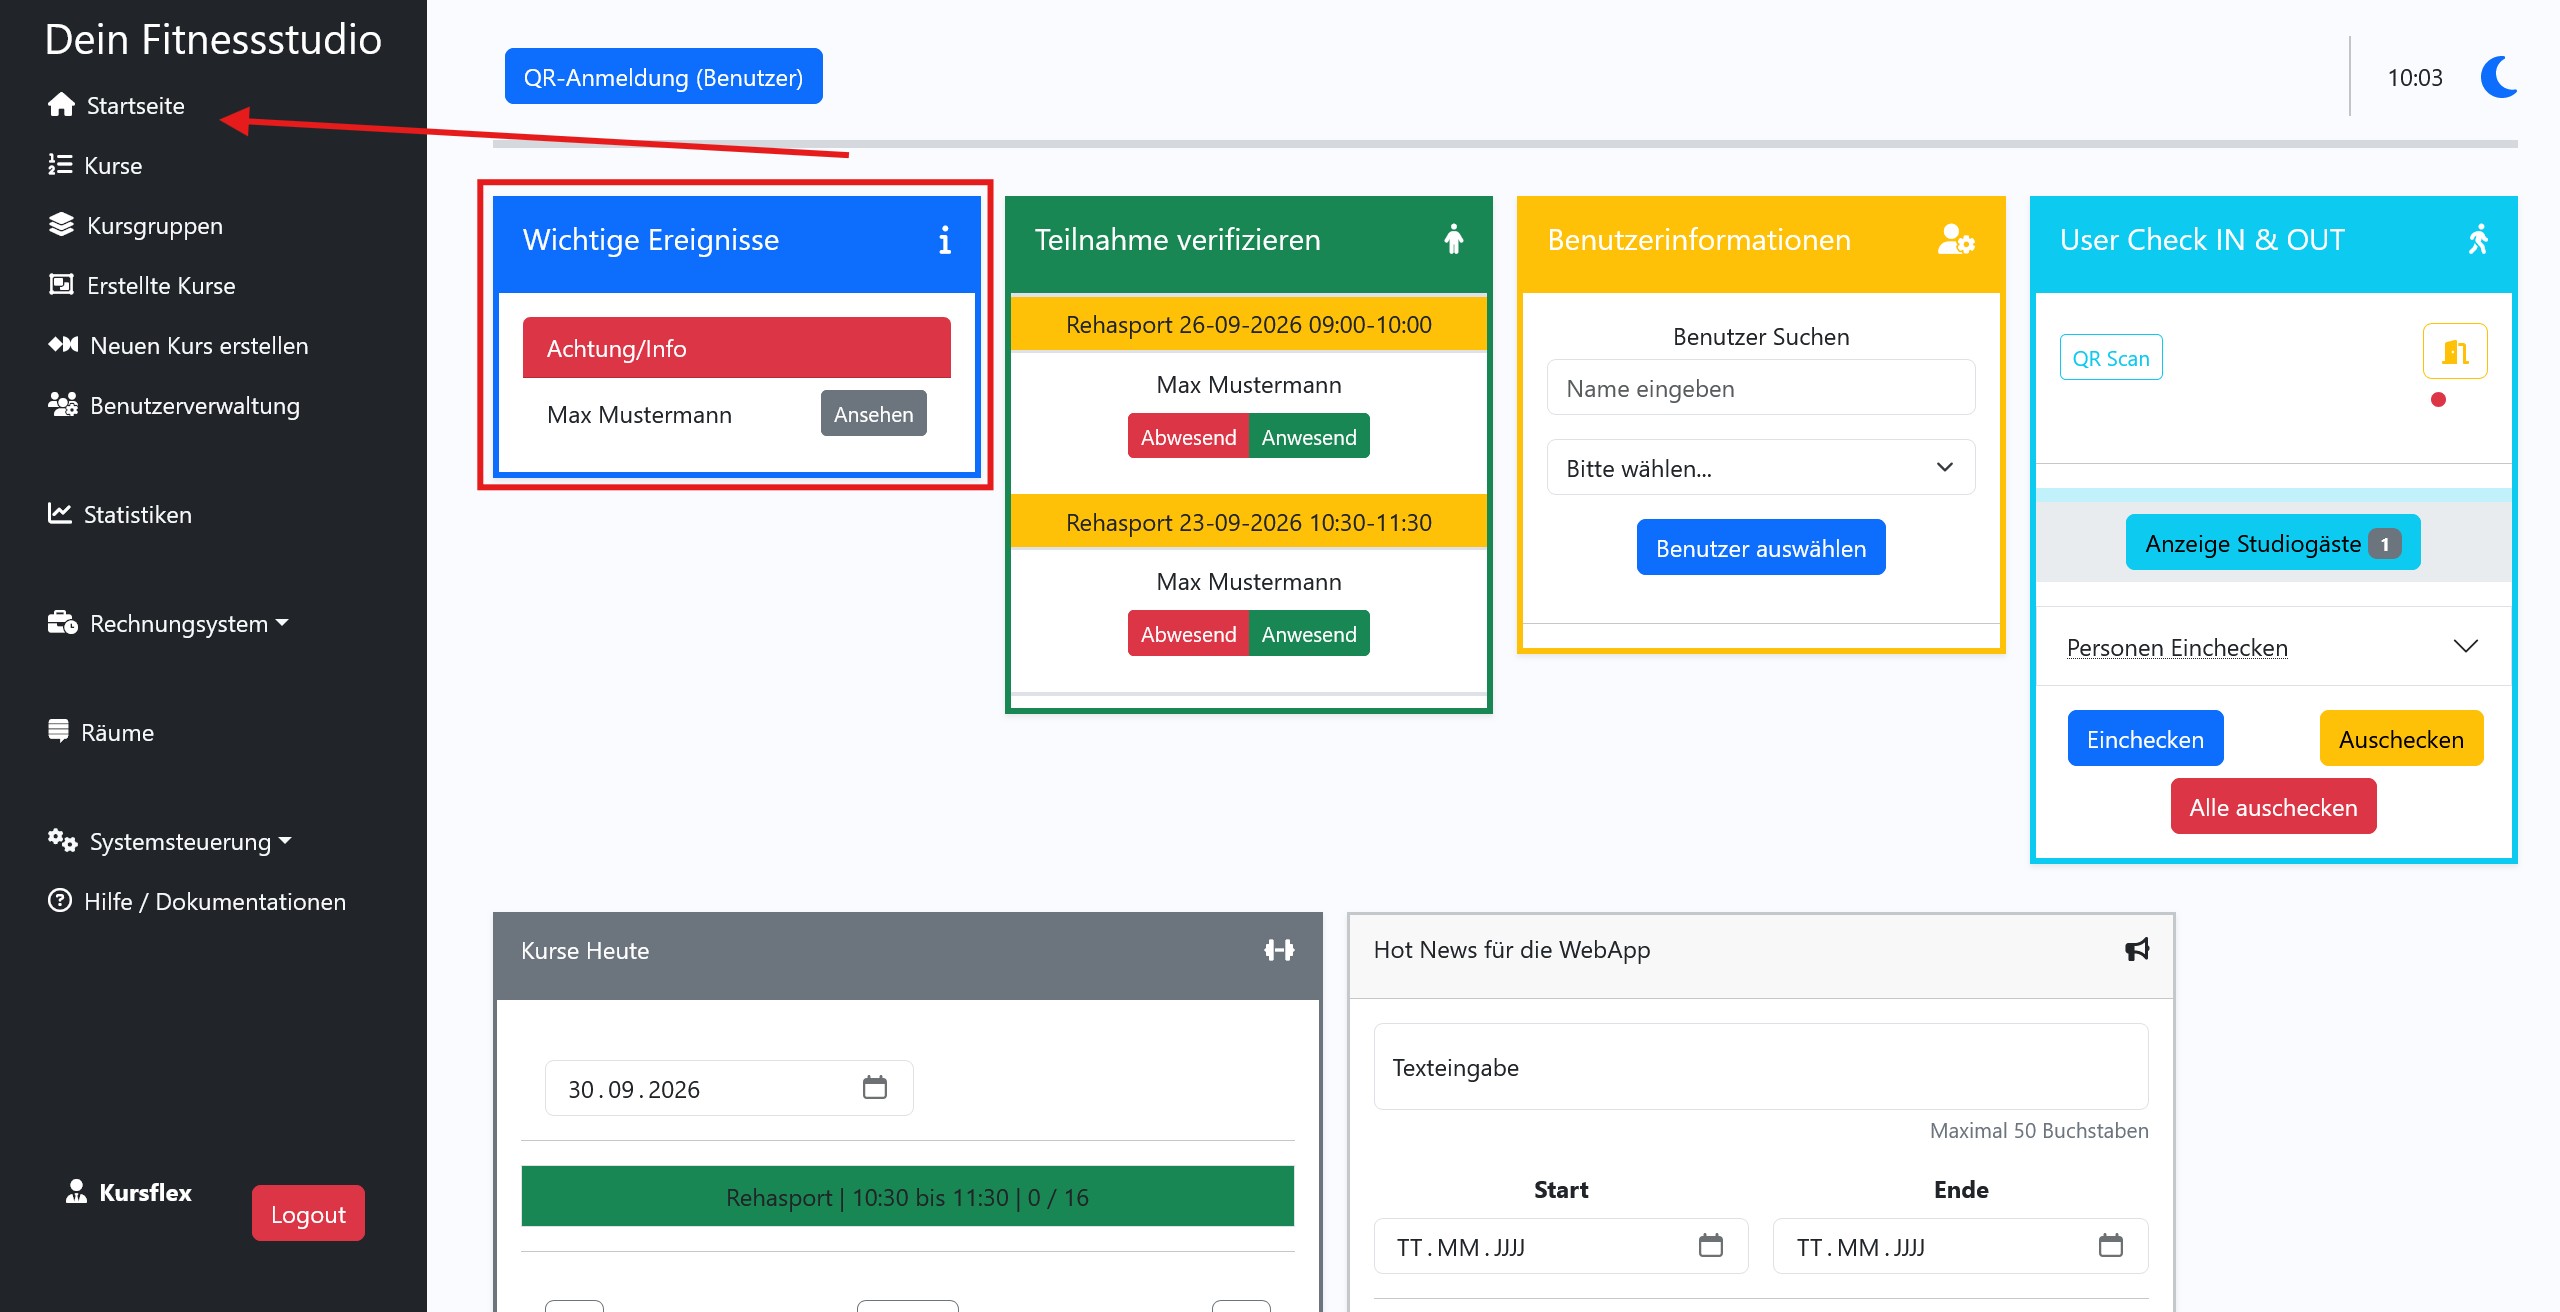Click user-settings icon in Benutzerinformationen header

[1956, 240]
